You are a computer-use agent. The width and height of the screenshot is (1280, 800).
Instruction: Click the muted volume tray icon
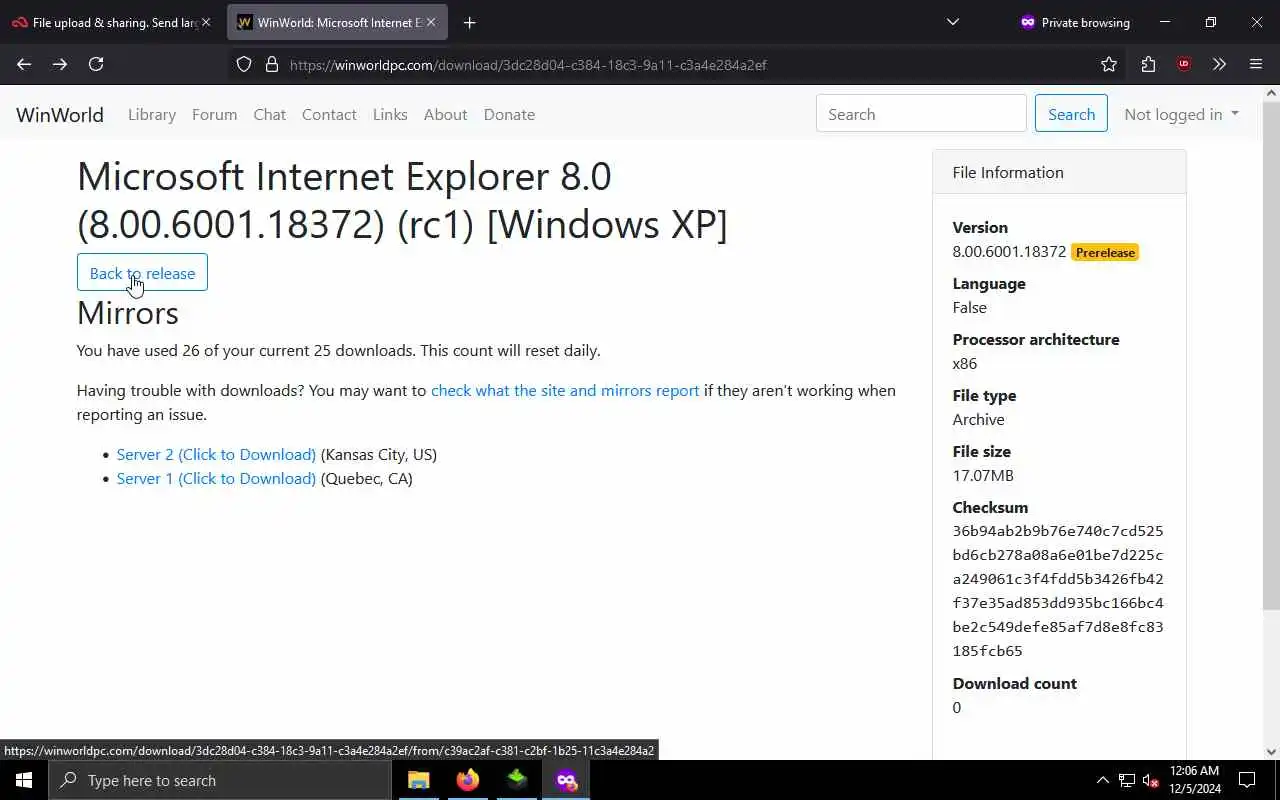pos(1151,780)
